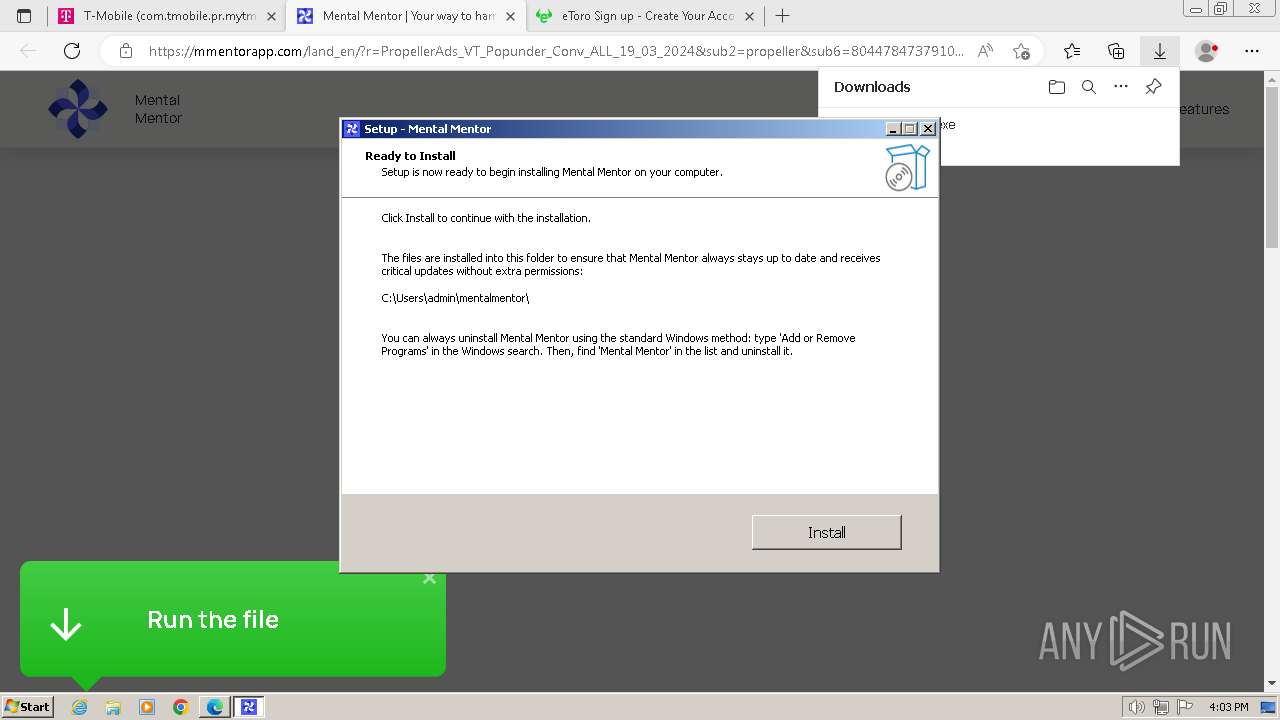This screenshot has height=720, width=1280.
Task: Switch to the eToro Sign up tab
Action: 645,16
